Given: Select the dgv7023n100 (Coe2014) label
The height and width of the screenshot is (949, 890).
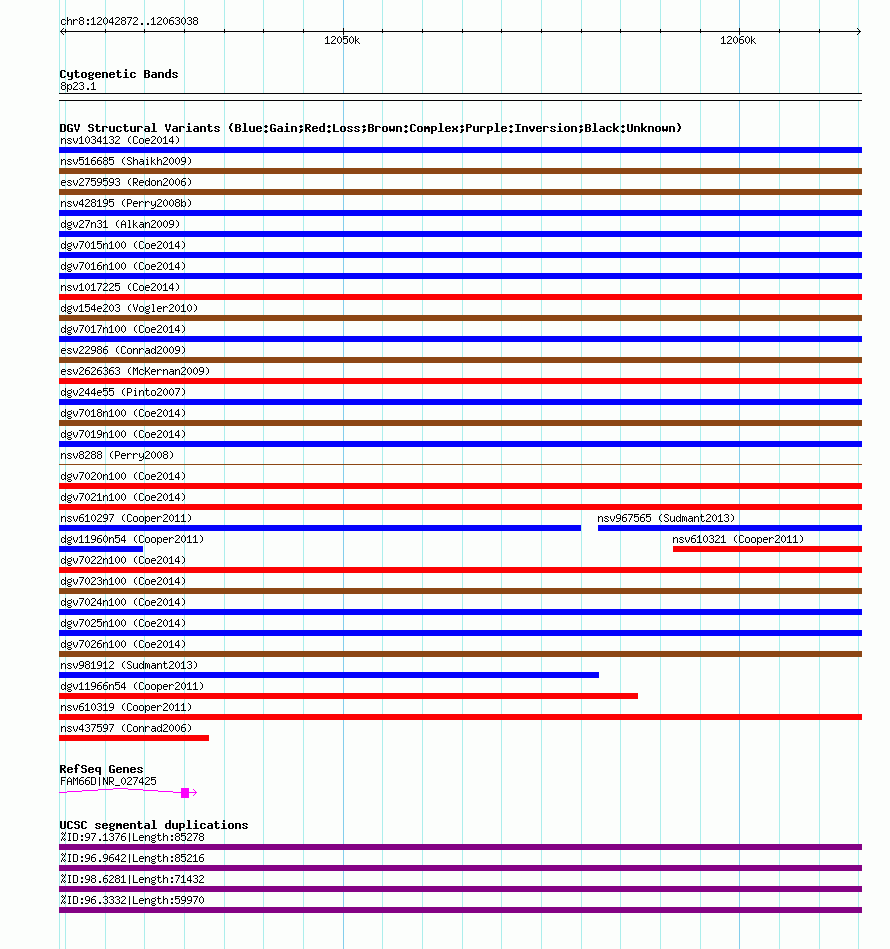Looking at the screenshot, I should point(123,581).
